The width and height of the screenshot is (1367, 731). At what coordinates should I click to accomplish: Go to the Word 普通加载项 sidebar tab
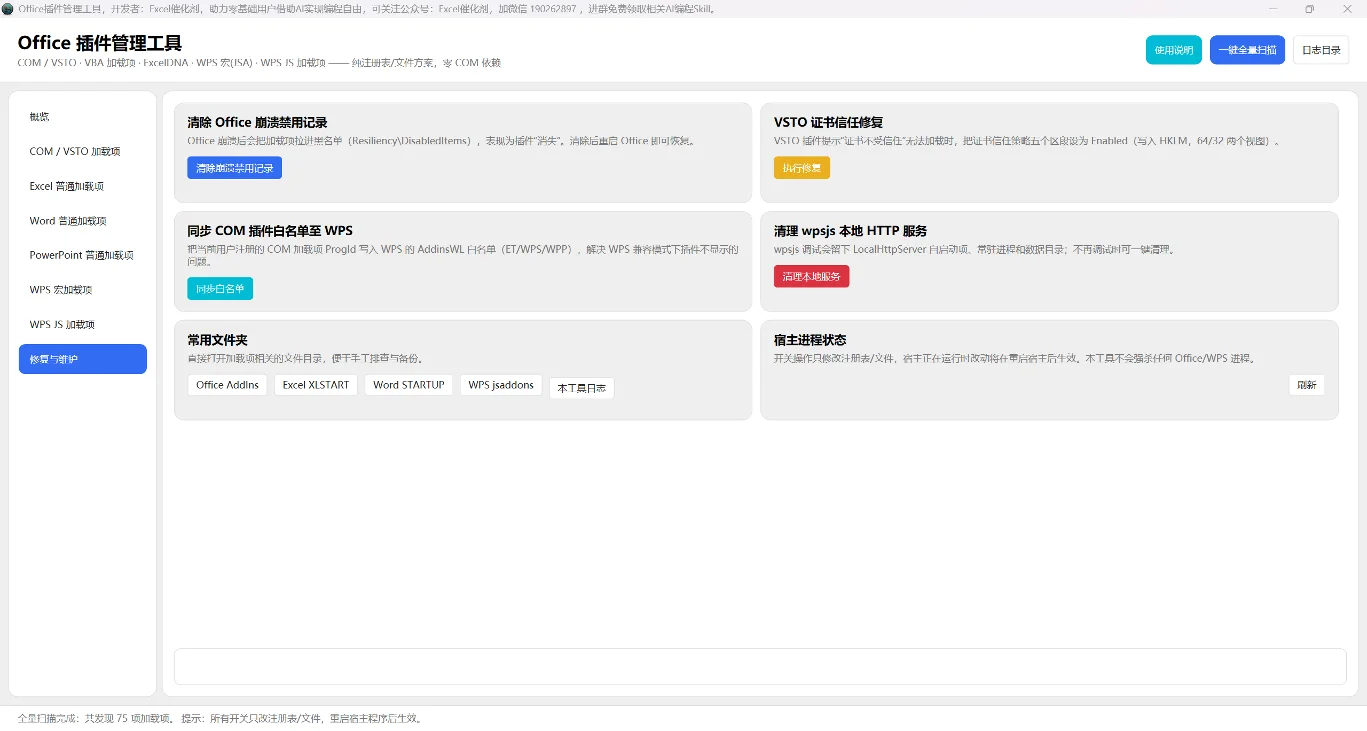(x=83, y=221)
